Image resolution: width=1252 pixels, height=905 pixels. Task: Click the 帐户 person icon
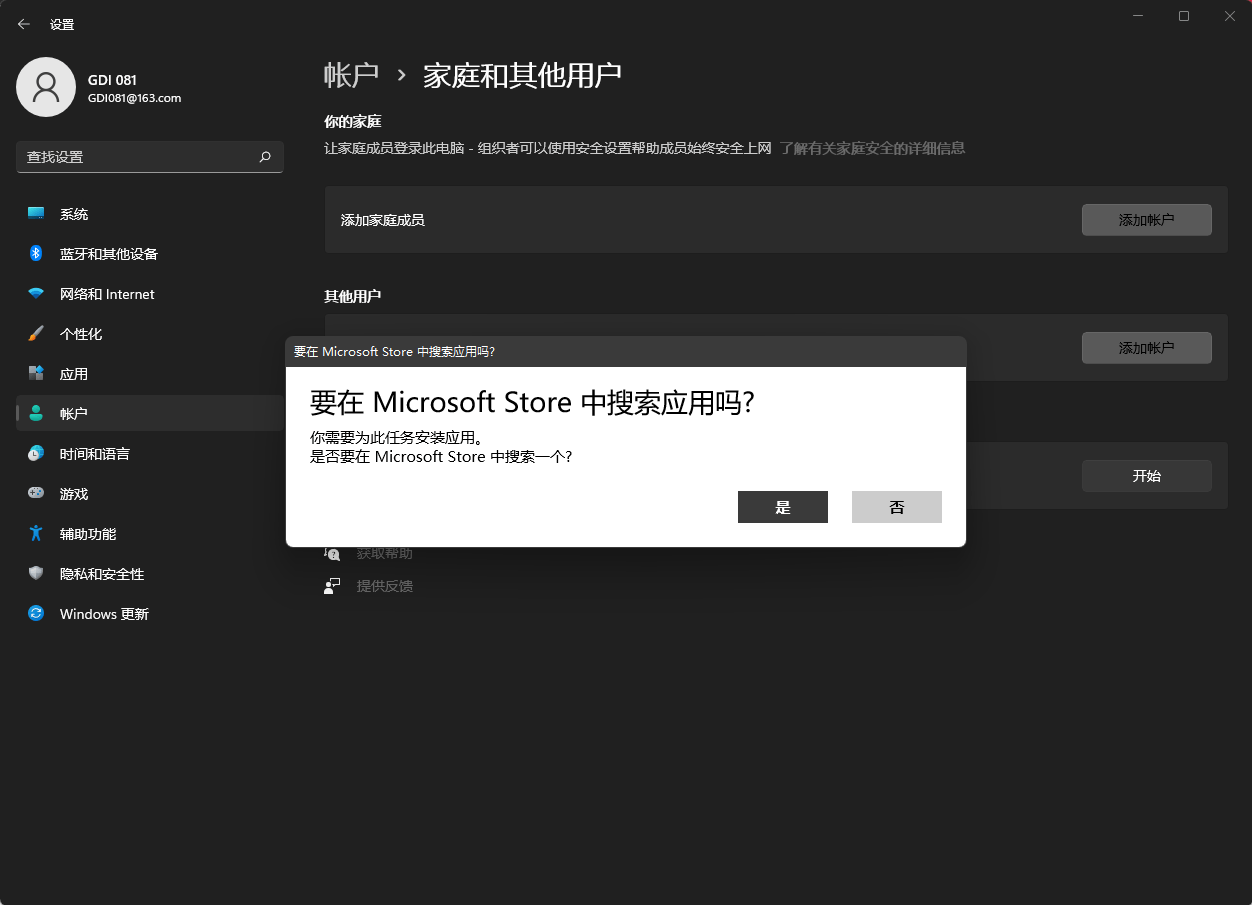pyautogui.click(x=36, y=414)
